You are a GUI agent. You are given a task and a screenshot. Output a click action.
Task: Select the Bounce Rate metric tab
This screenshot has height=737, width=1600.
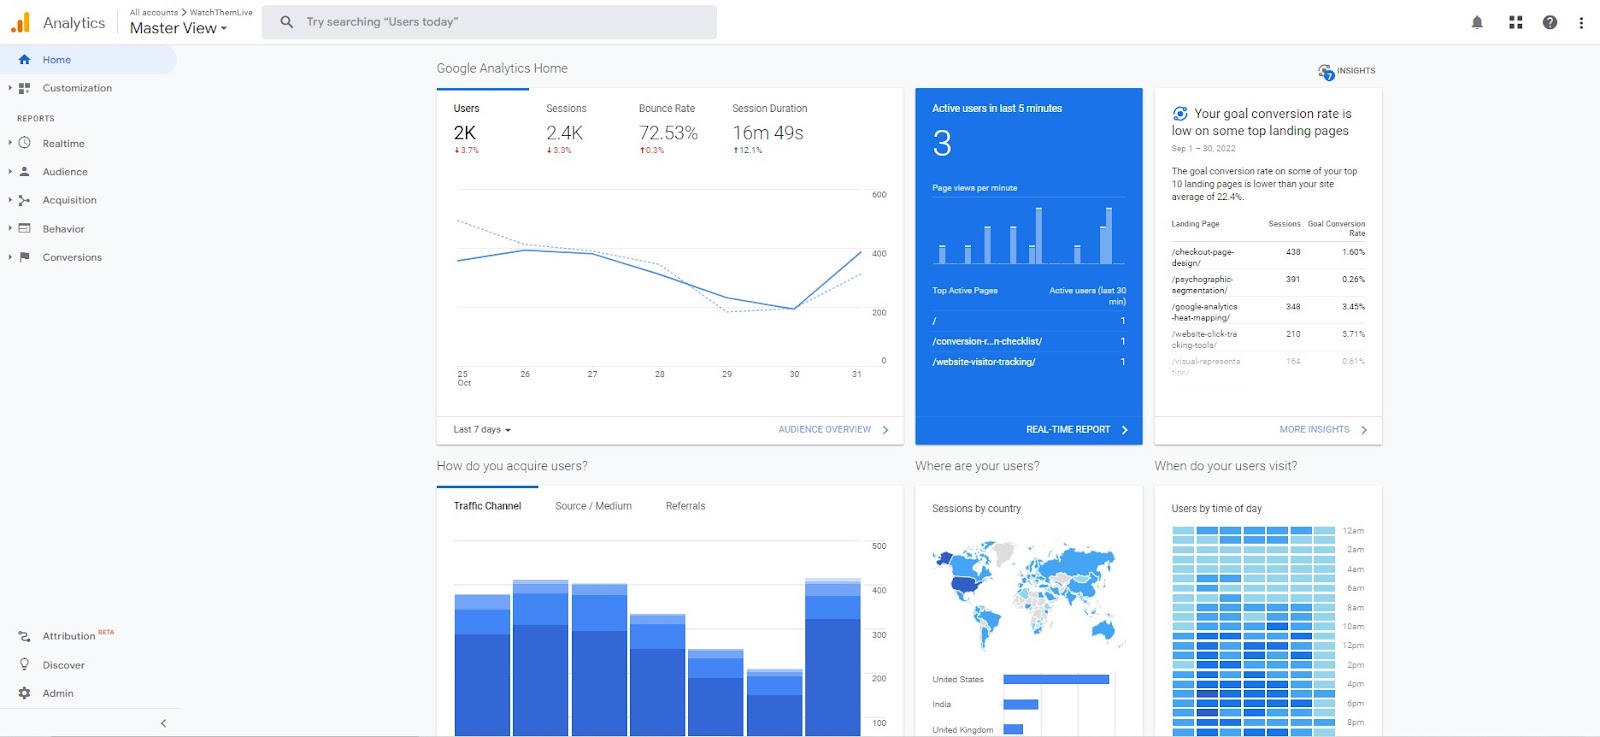pos(668,130)
